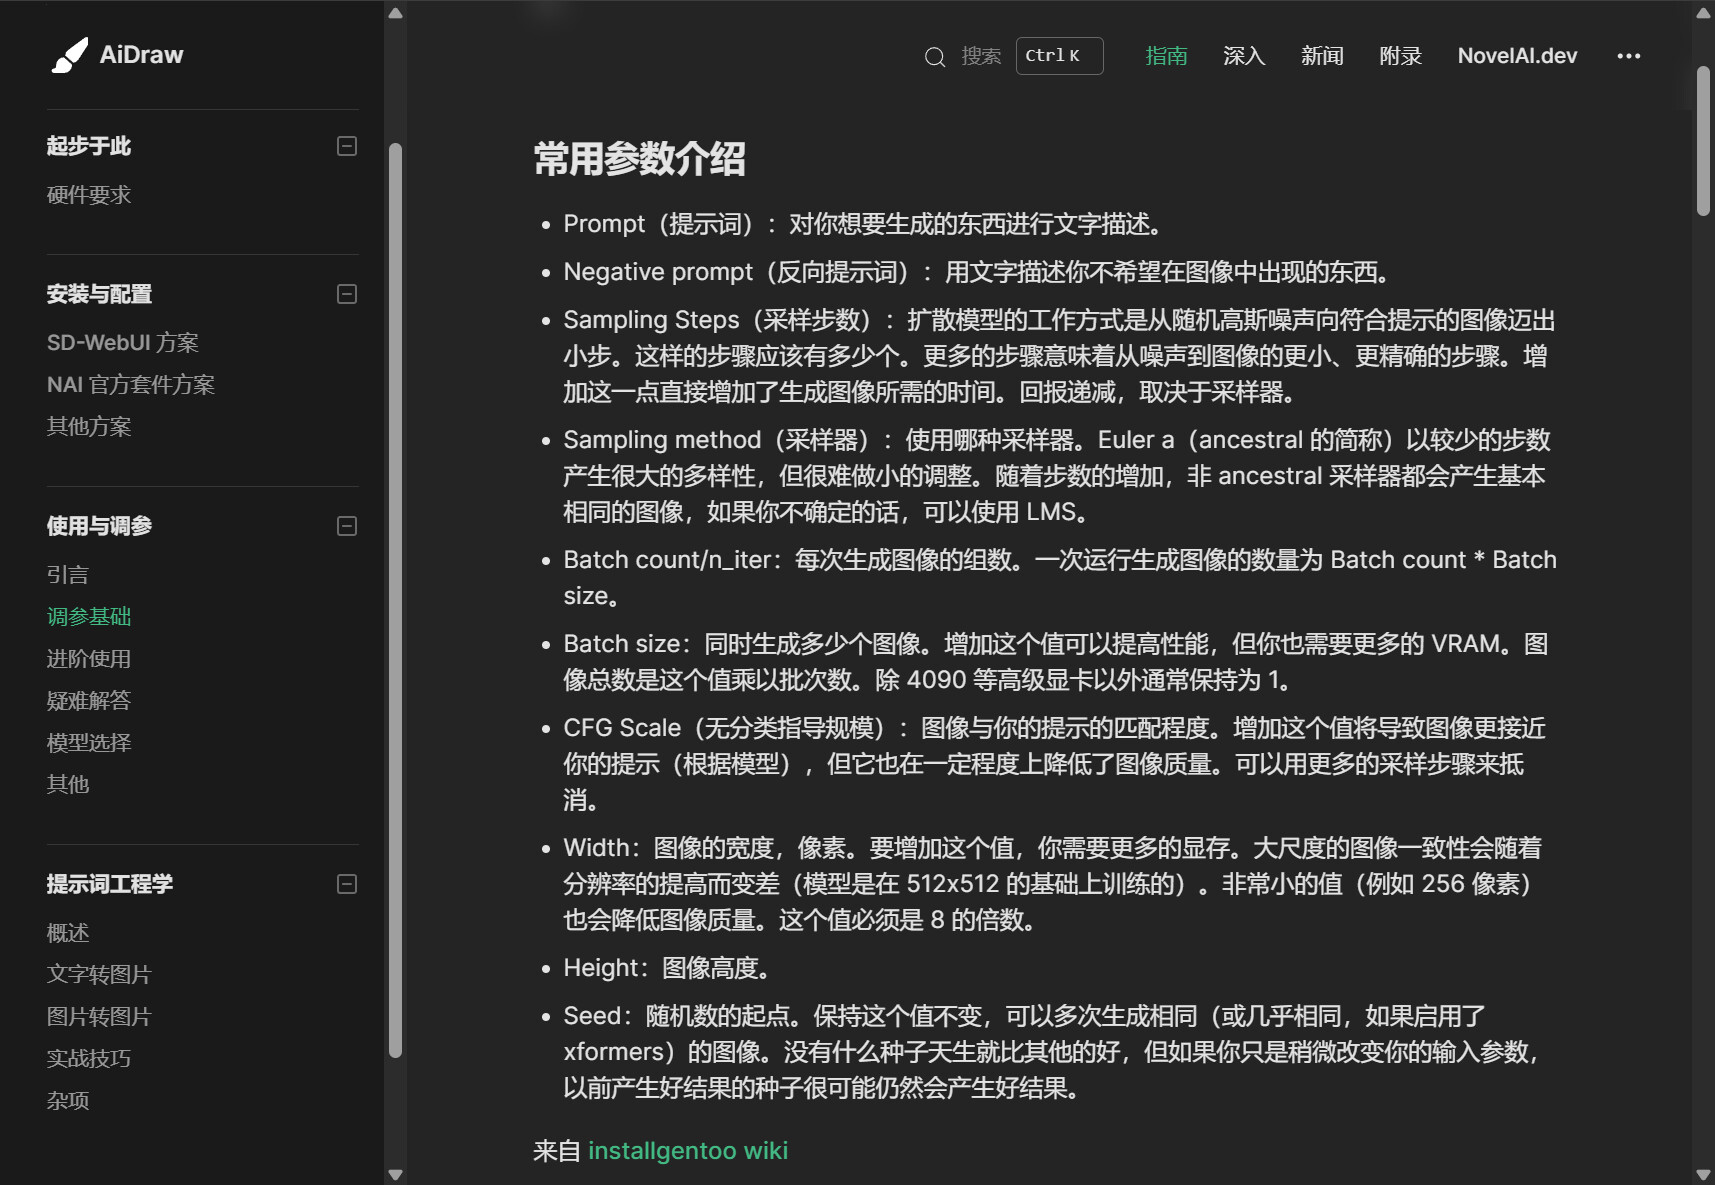Screen dimensions: 1715x1185
Task: Open the SD-WebUI 方案 sidebar page
Action: 123,343
